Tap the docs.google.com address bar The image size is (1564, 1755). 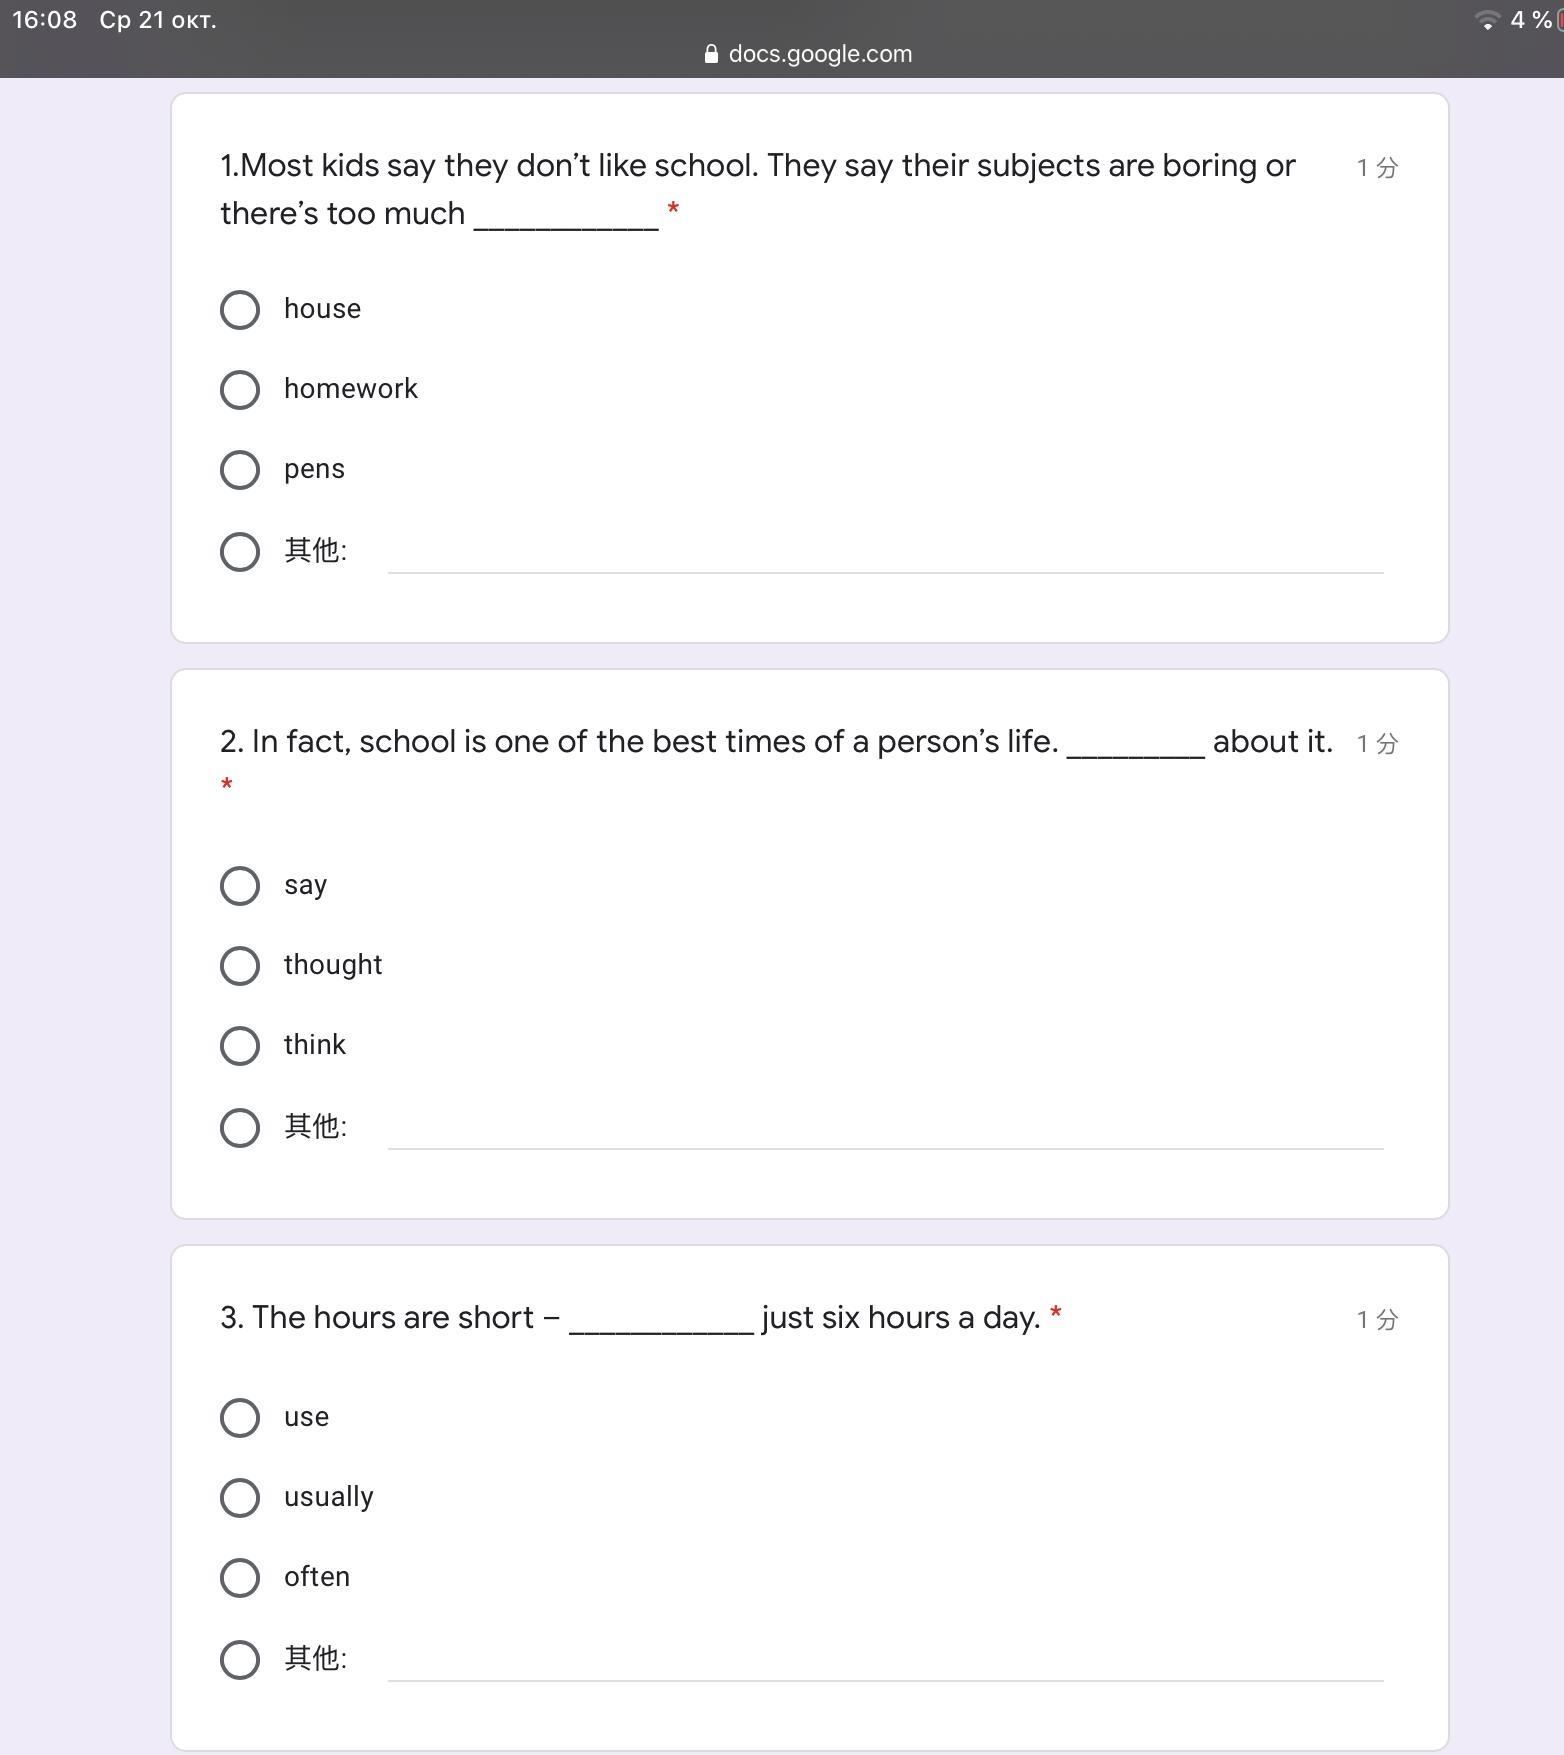coord(819,54)
